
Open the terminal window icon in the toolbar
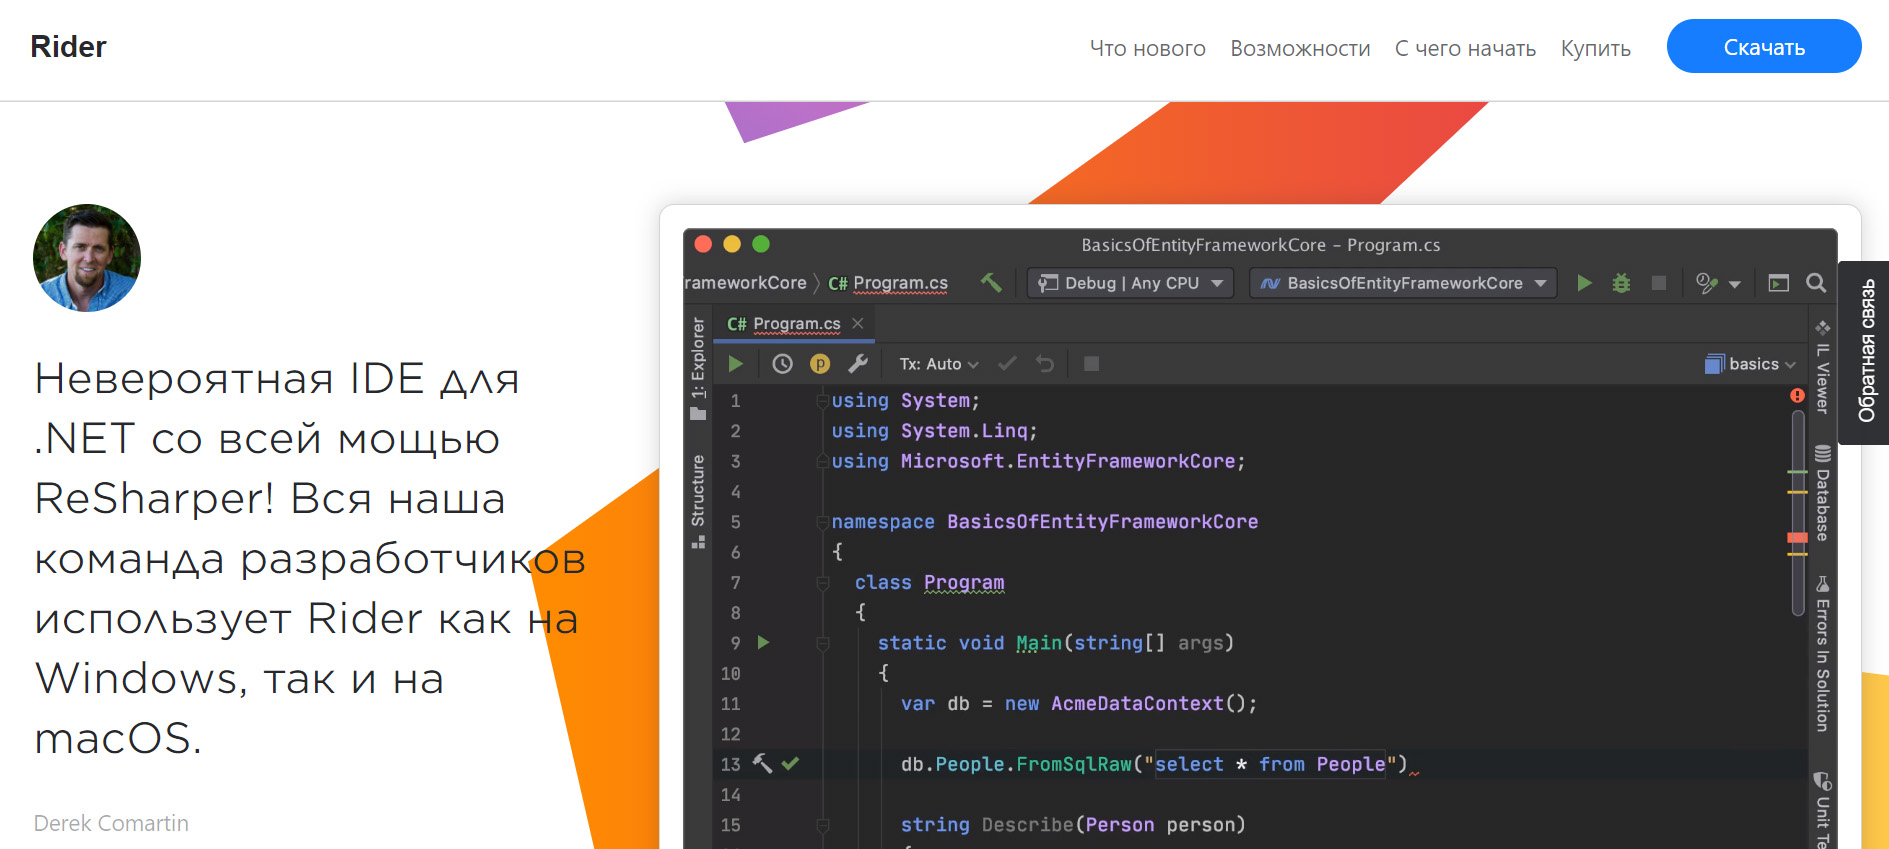(x=1778, y=283)
